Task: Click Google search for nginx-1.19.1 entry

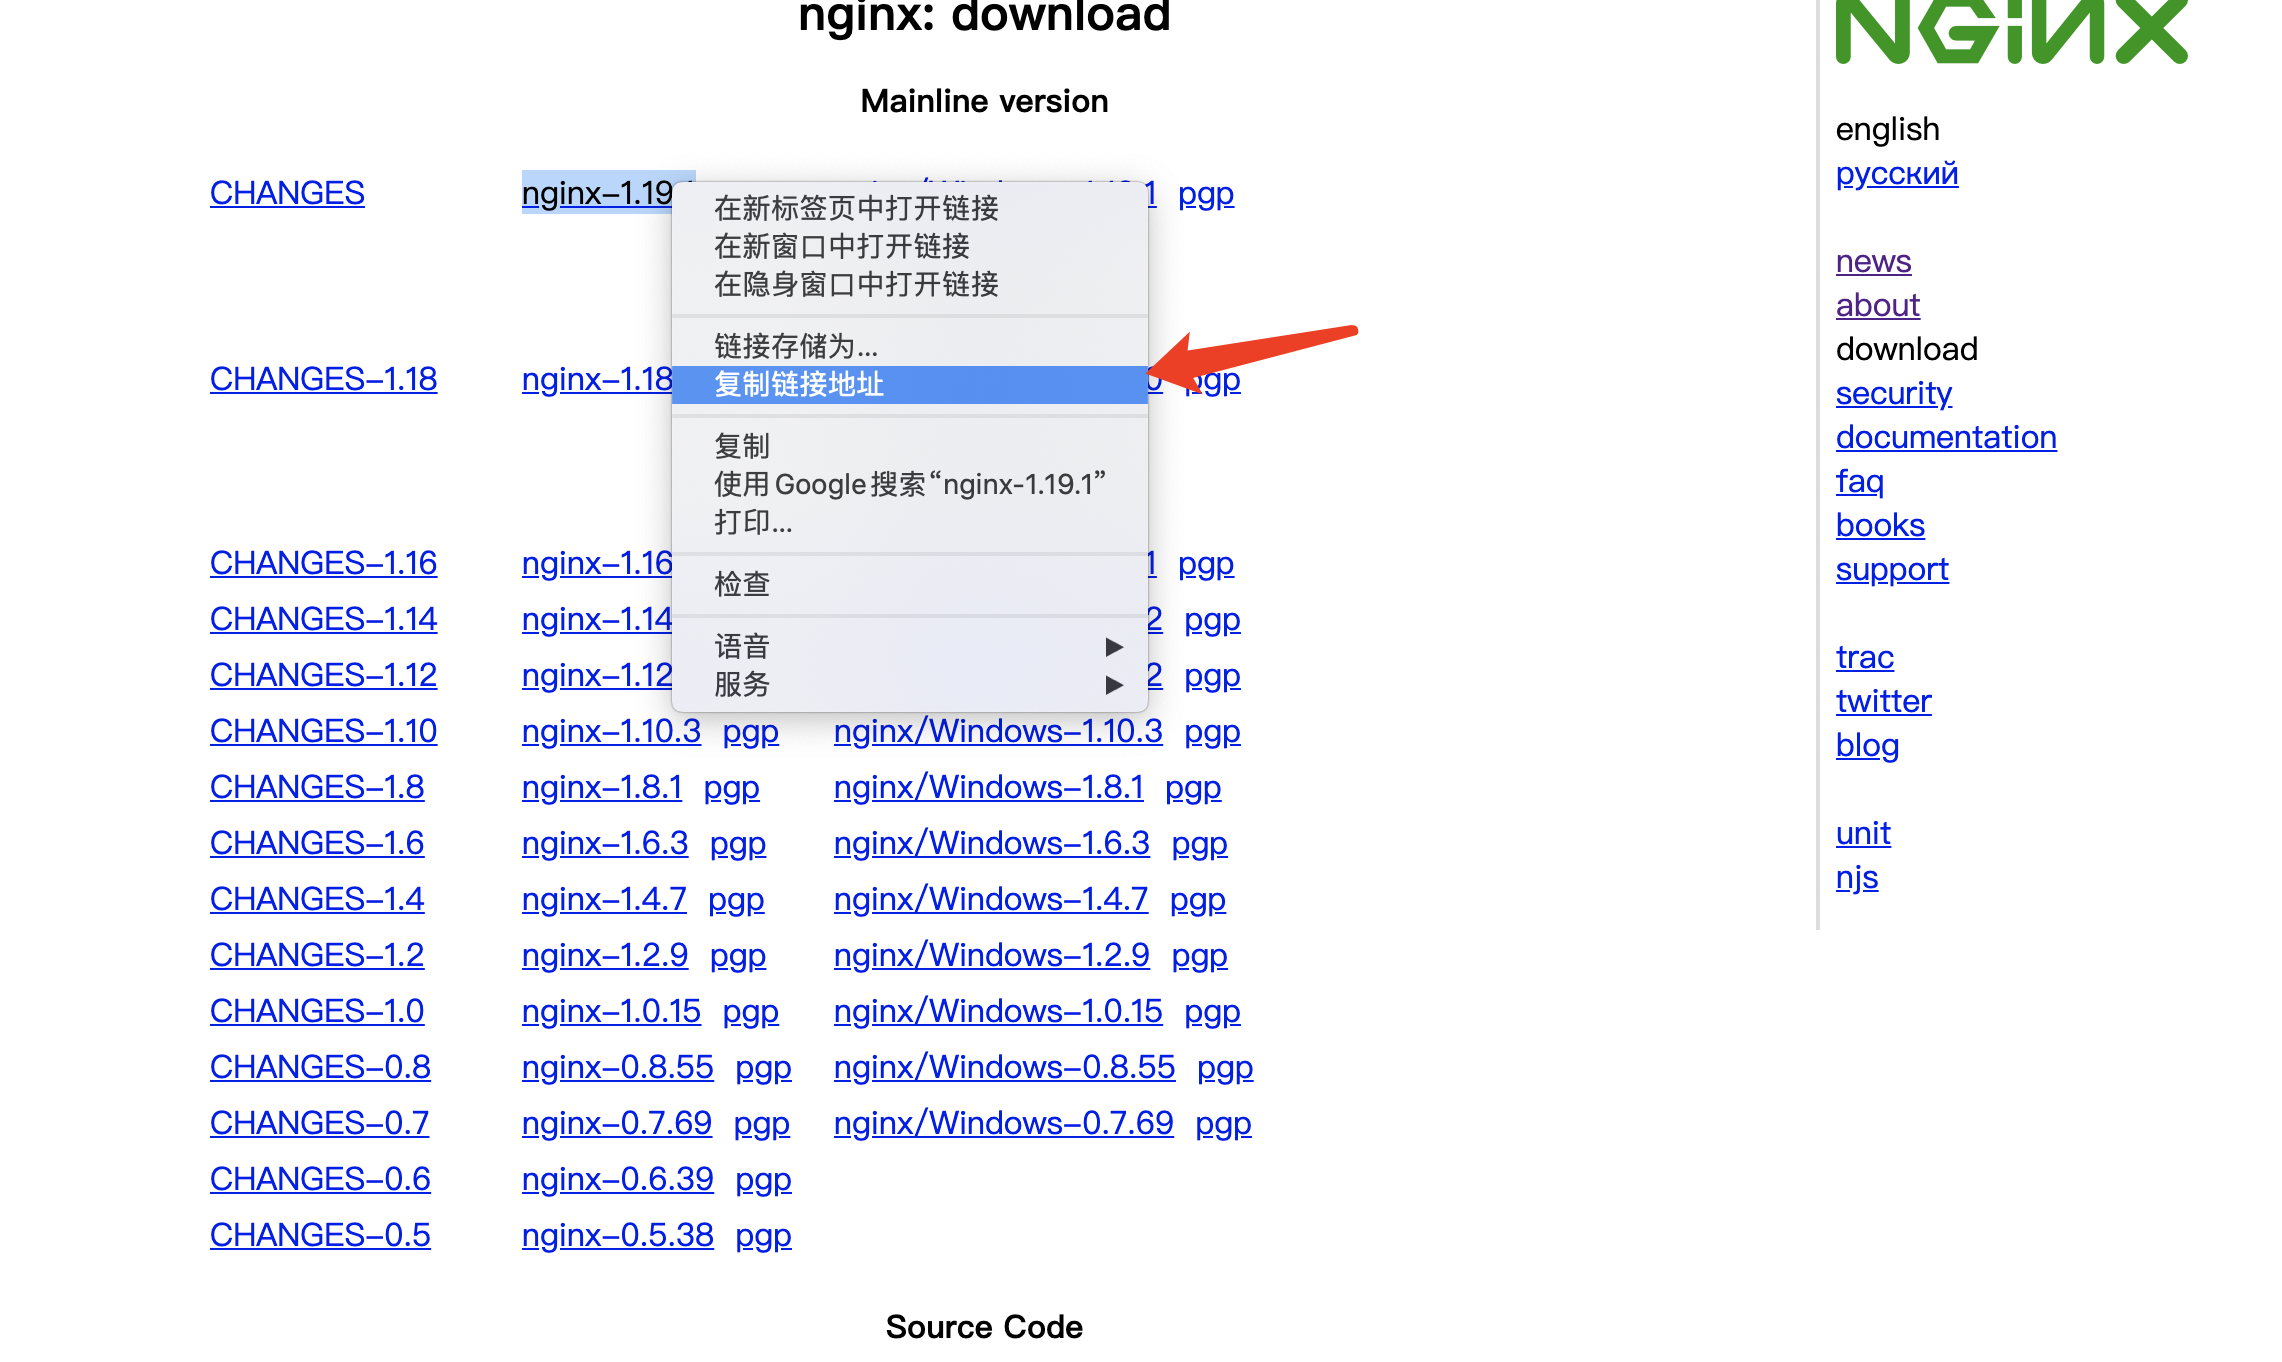Action: tap(909, 484)
